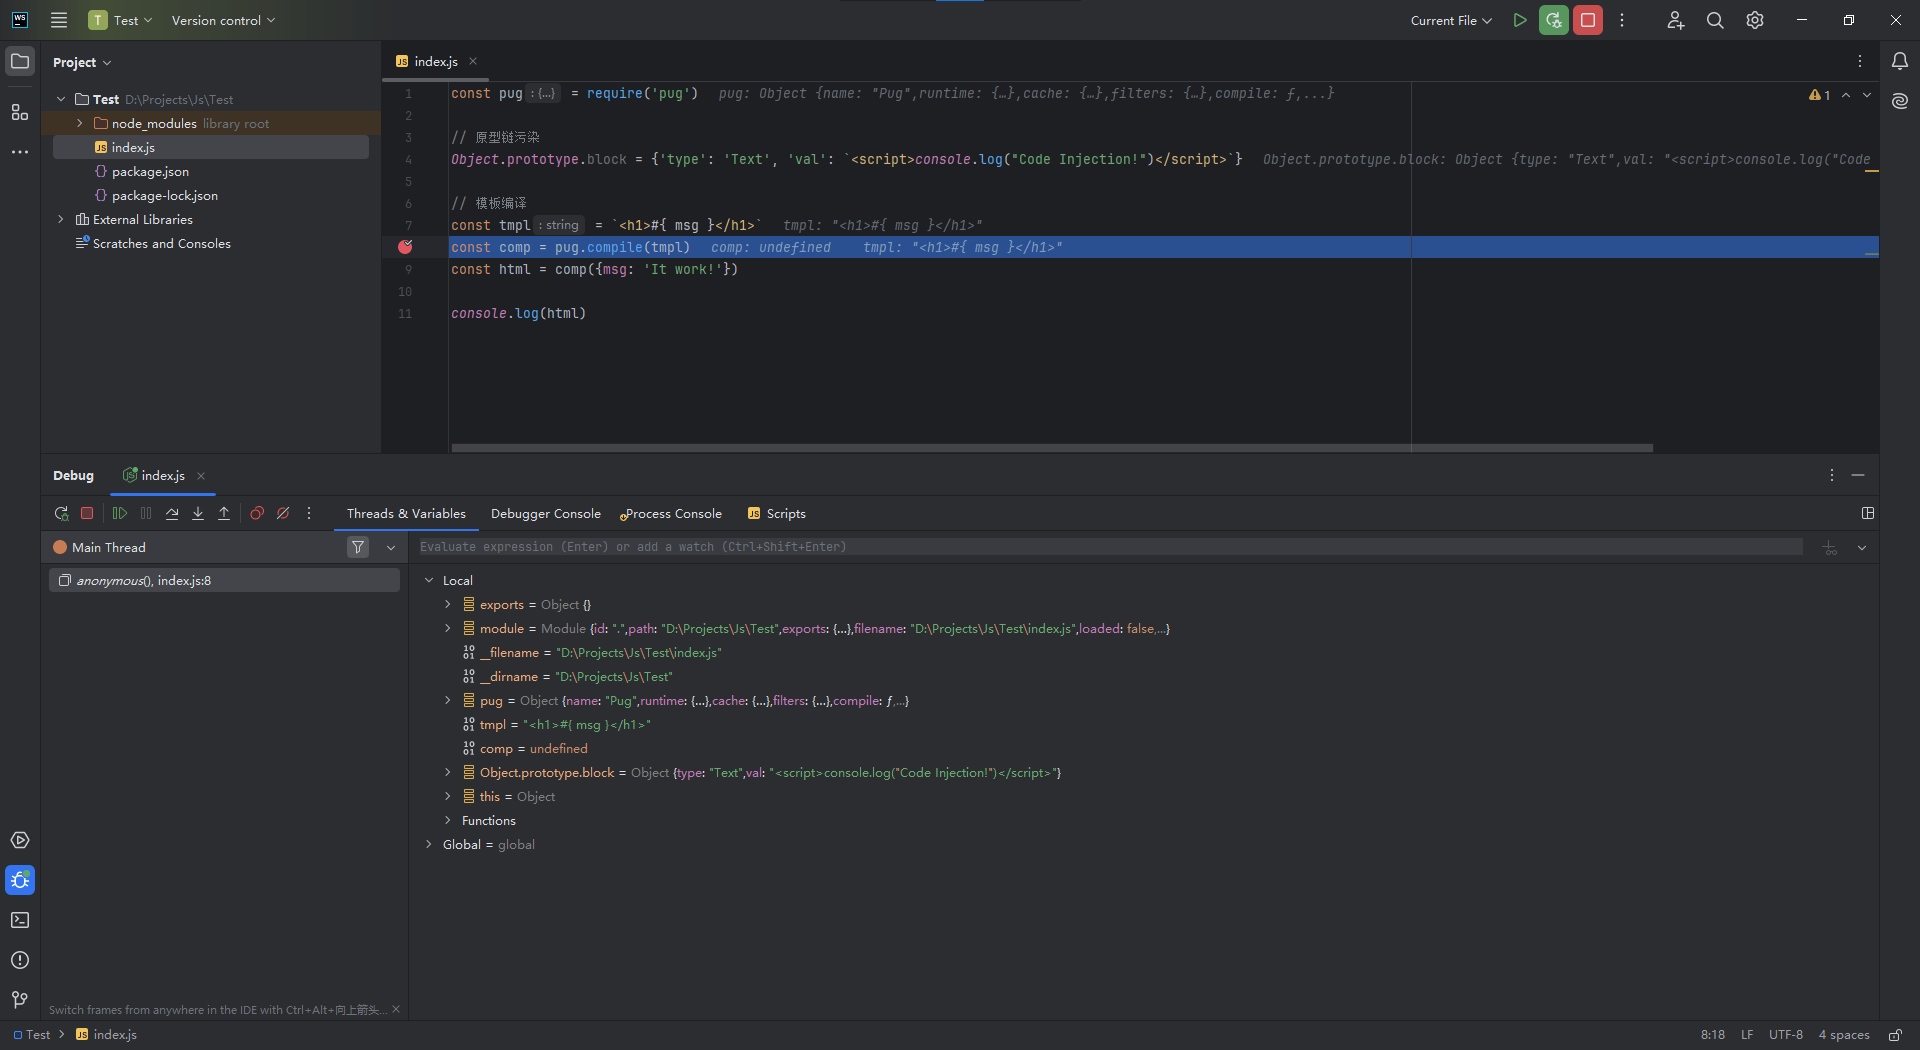Click the Step Into arrow icon

click(198, 513)
